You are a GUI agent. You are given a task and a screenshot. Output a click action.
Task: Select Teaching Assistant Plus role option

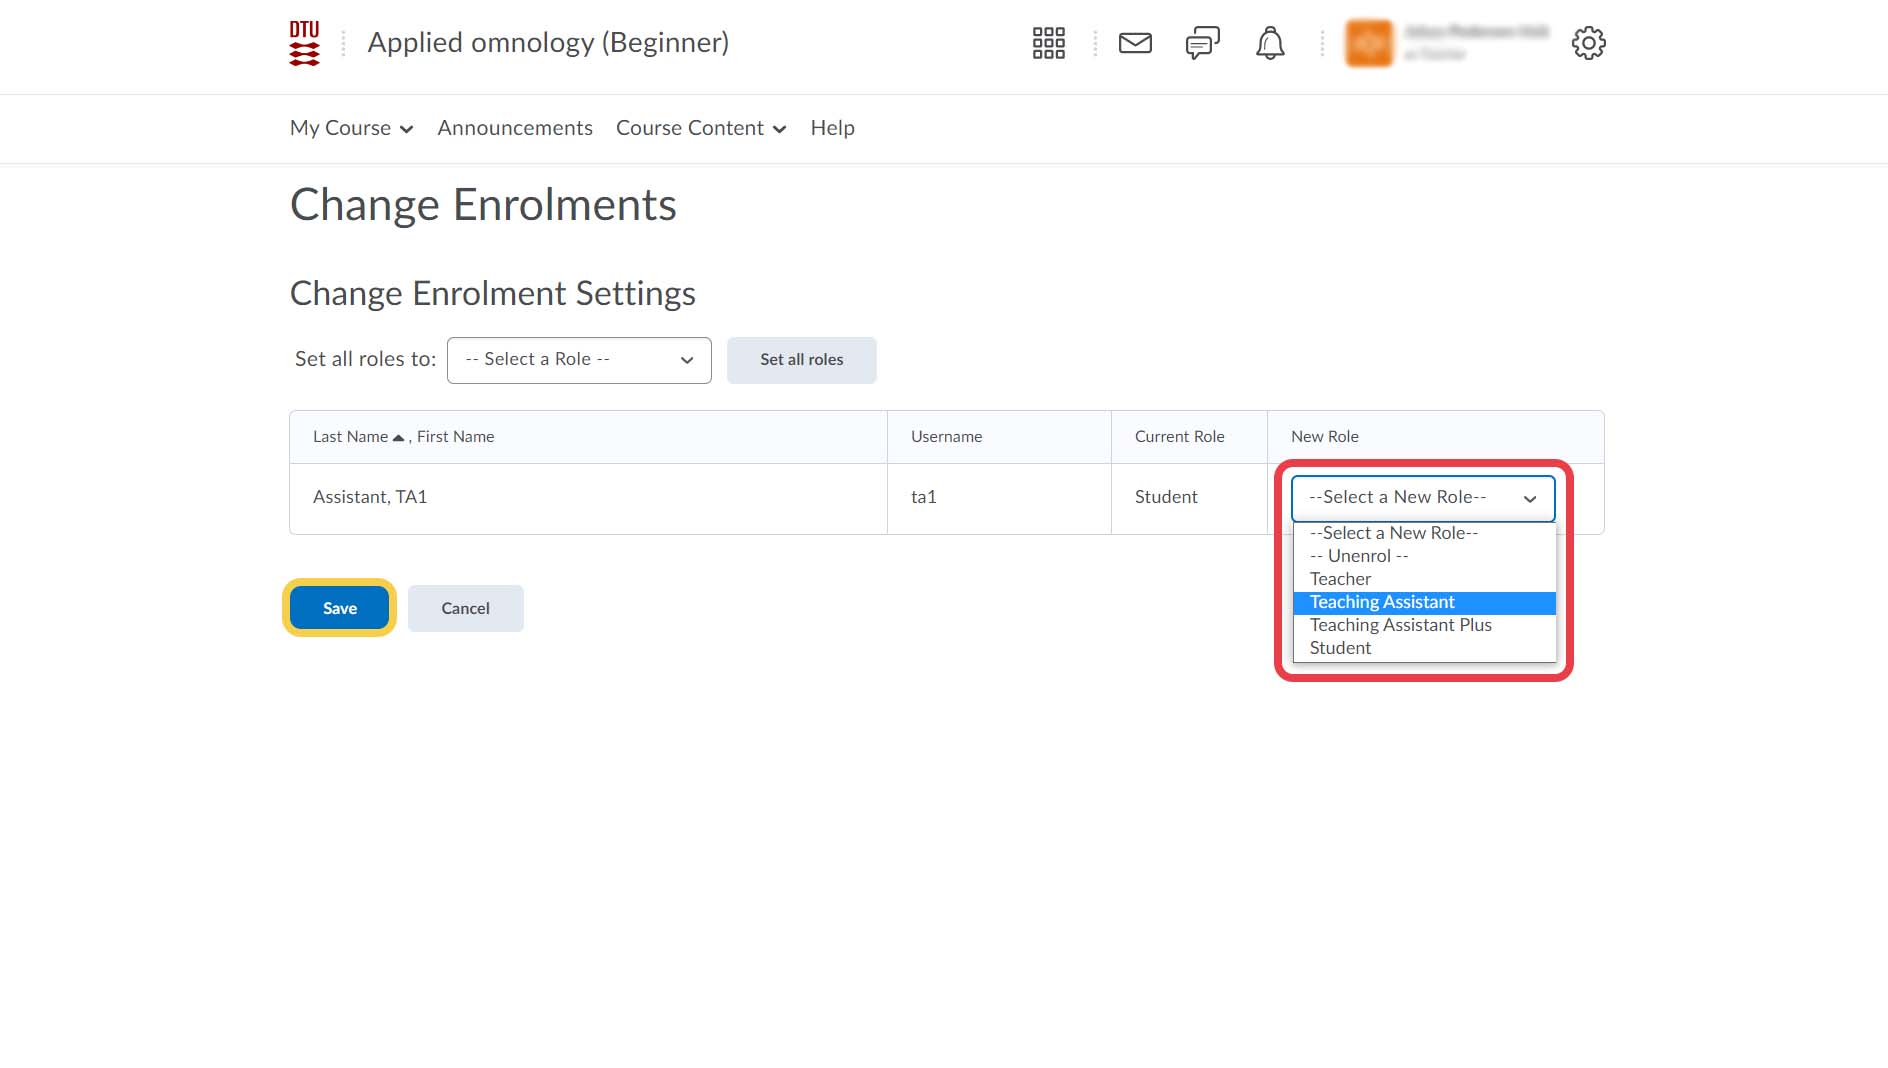pos(1400,625)
